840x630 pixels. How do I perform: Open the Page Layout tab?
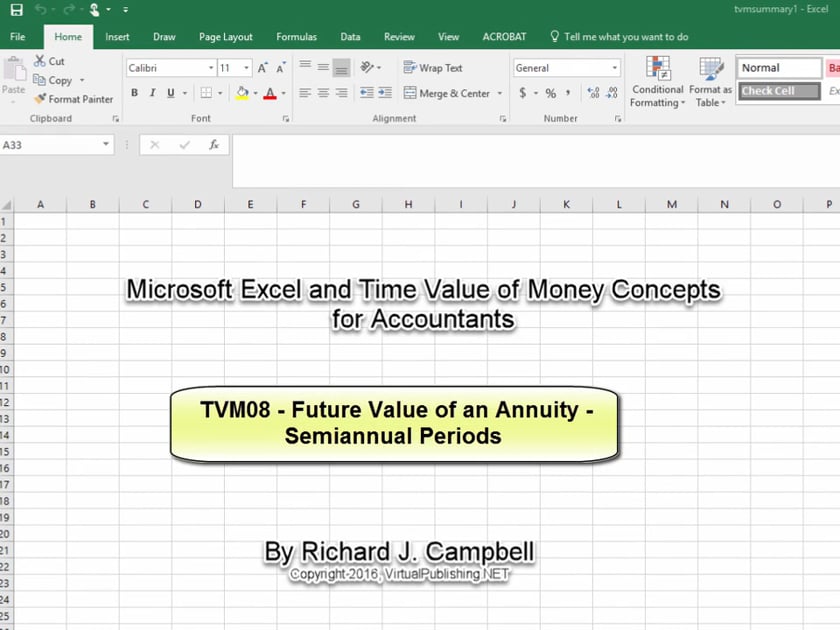226,36
